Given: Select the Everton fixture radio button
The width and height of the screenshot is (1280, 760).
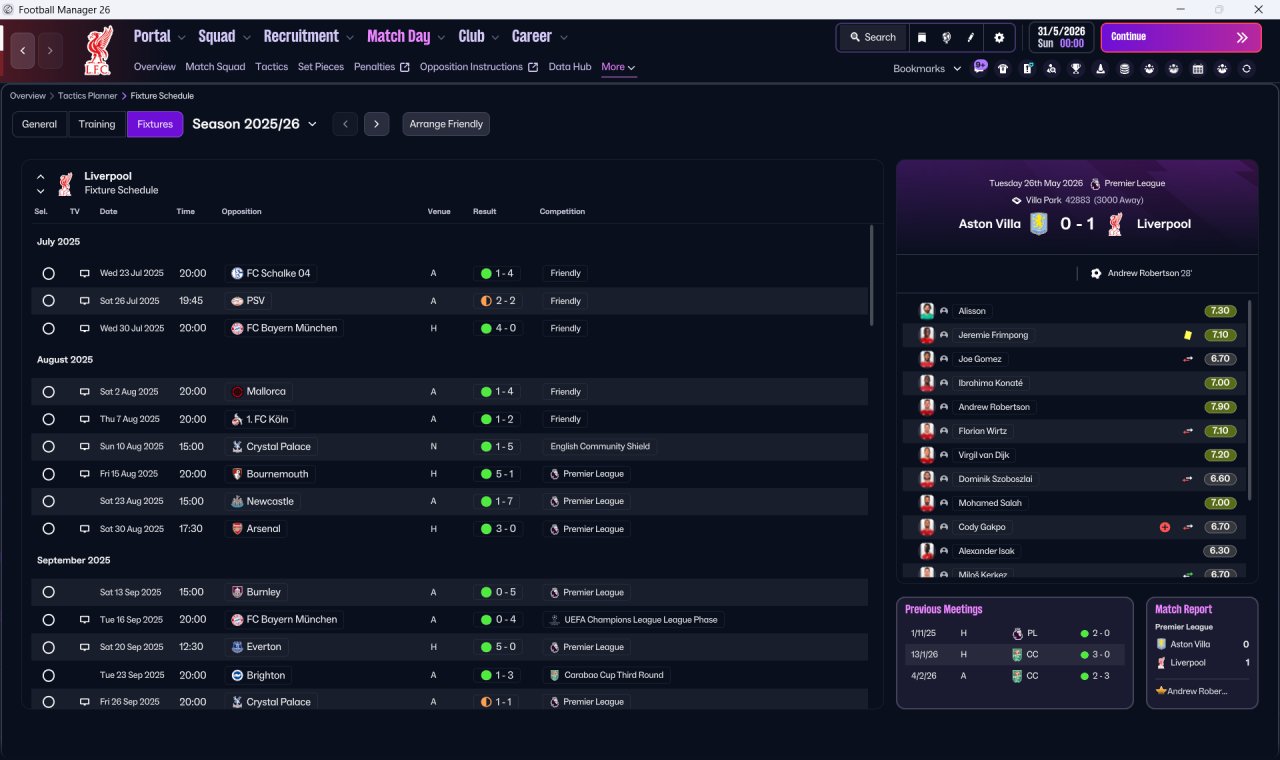Looking at the screenshot, I should click(x=48, y=647).
